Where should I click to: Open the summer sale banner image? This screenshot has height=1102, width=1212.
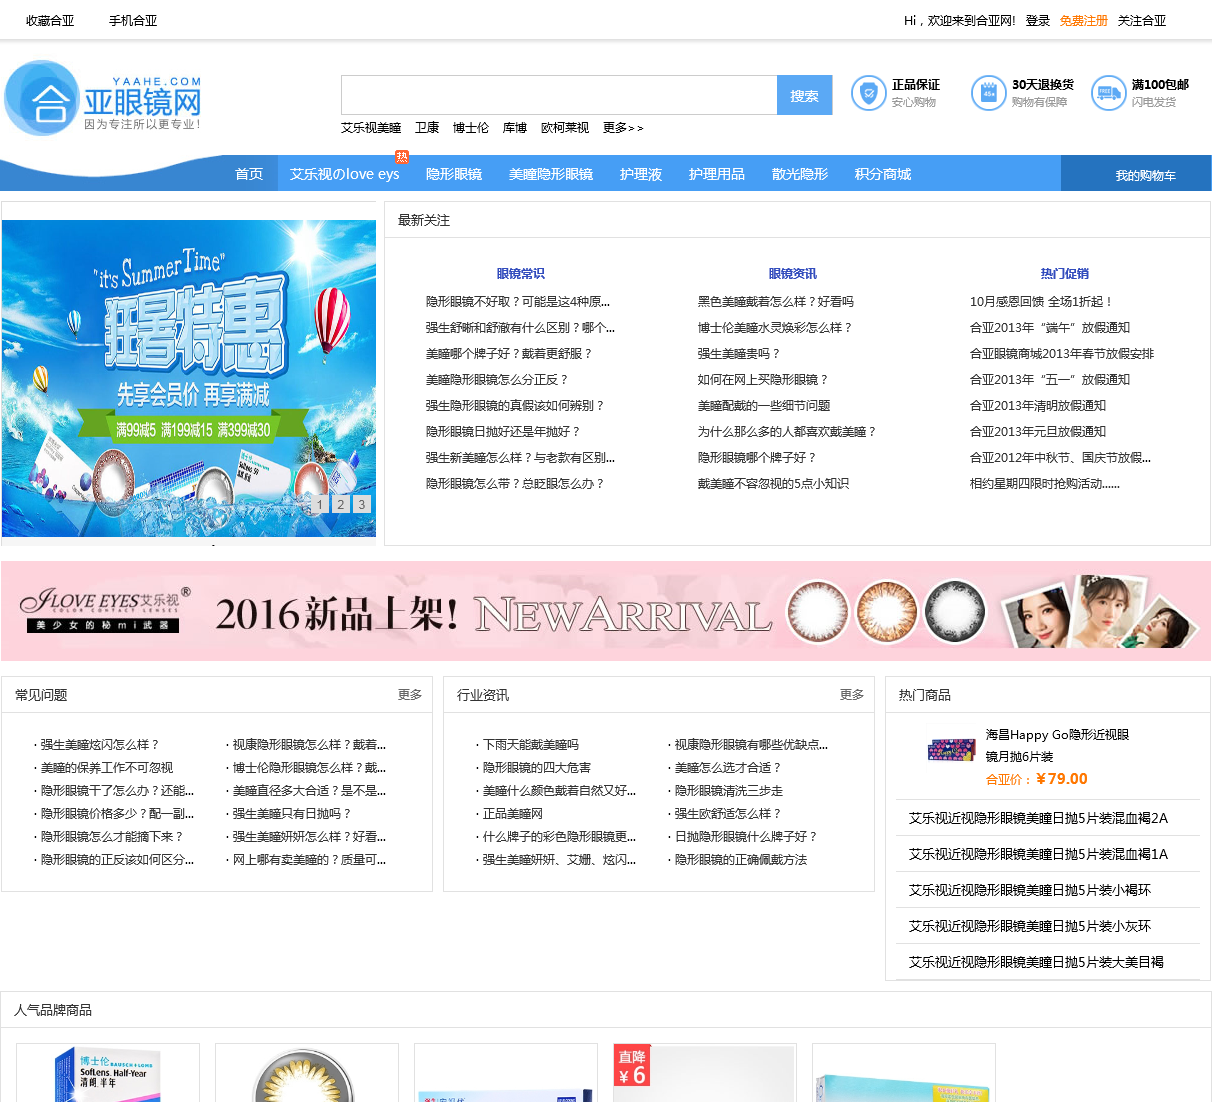point(189,378)
